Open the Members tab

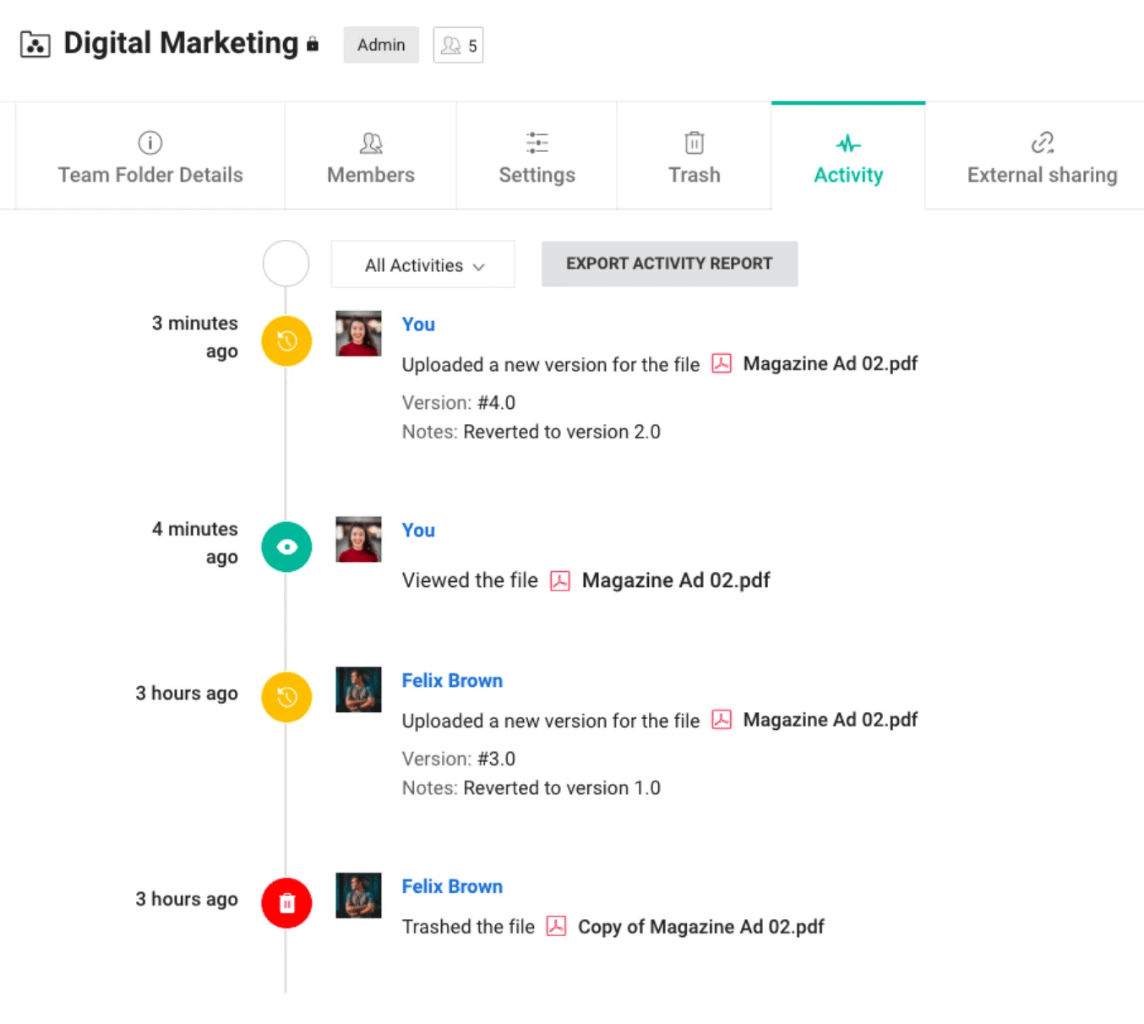pyautogui.click(x=370, y=158)
